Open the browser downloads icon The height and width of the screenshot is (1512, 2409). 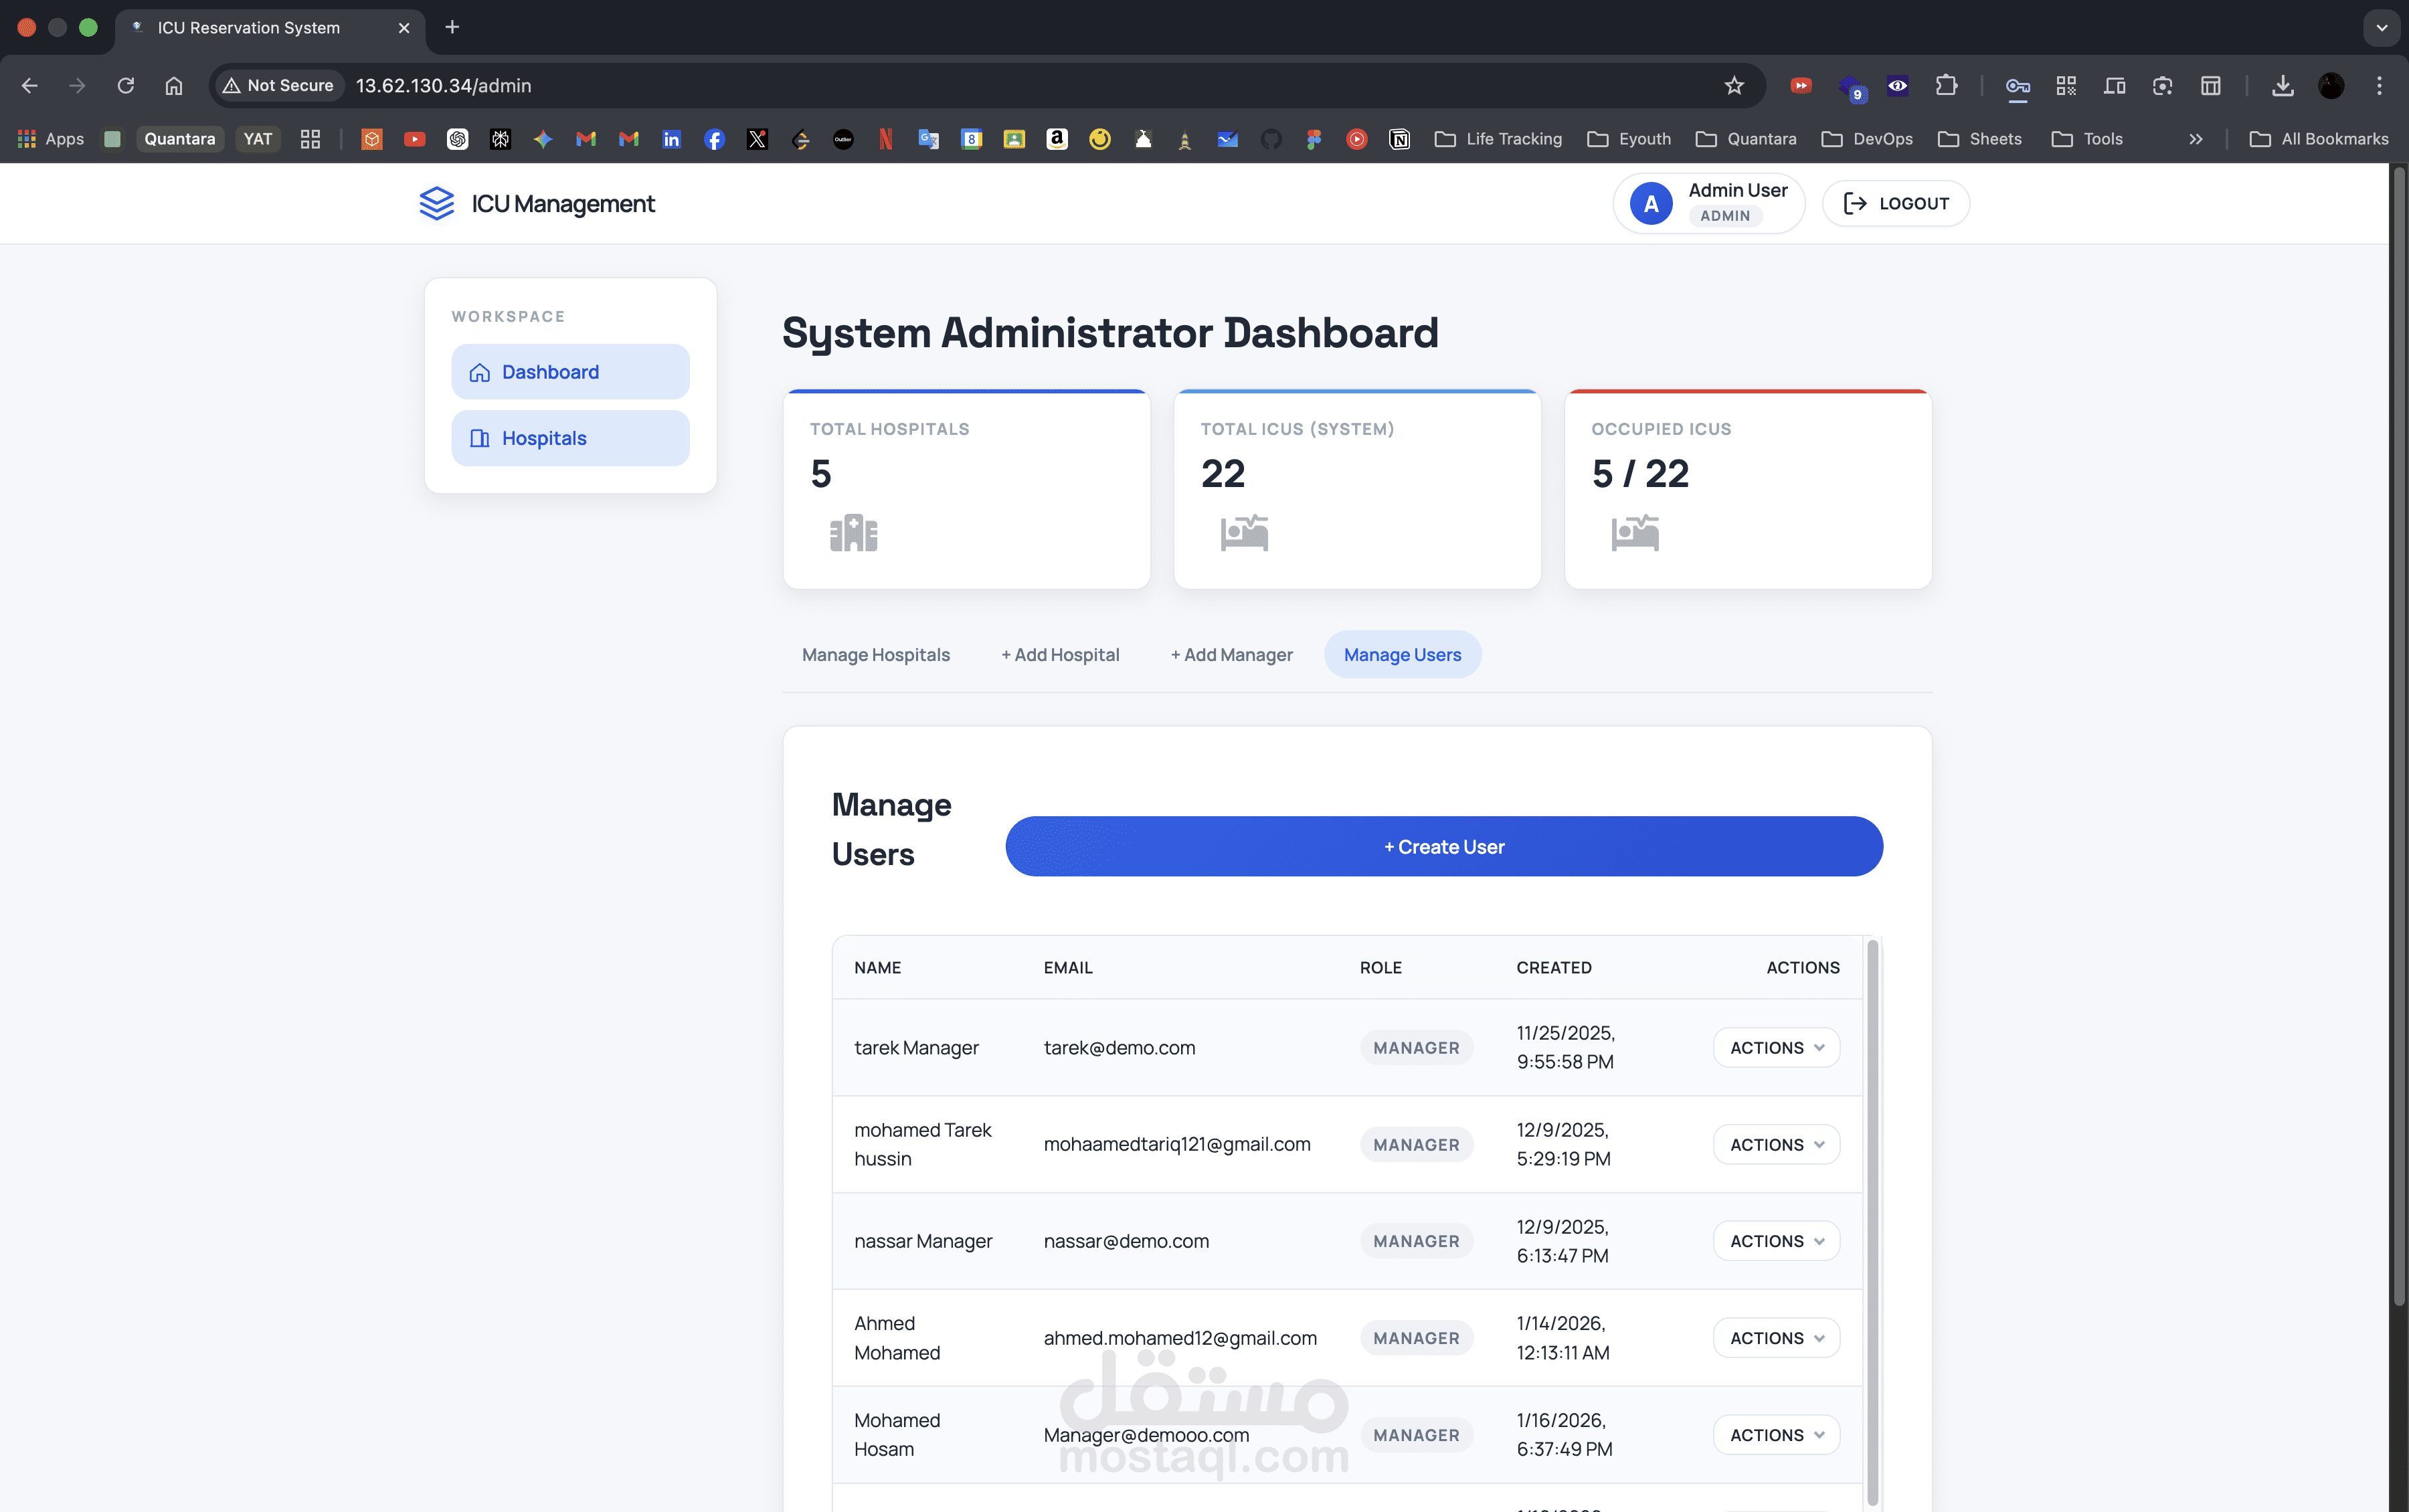(x=2282, y=86)
